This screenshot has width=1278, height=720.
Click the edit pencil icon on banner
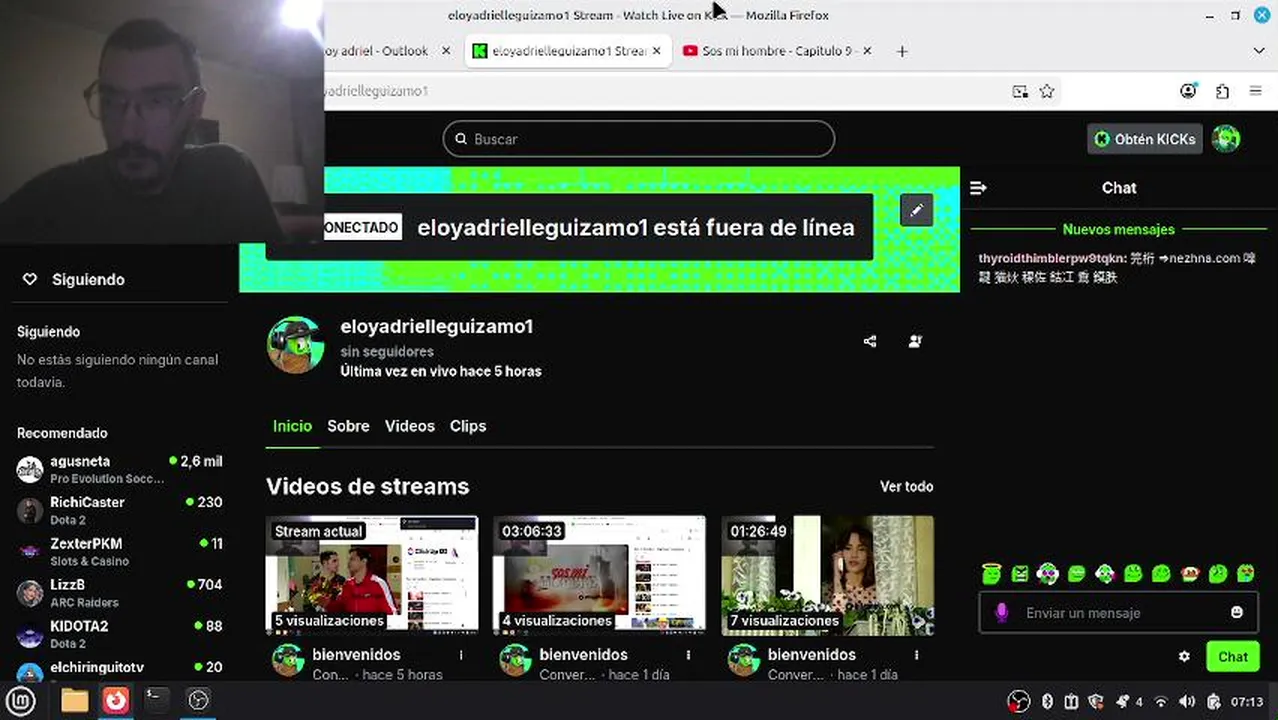point(917,210)
